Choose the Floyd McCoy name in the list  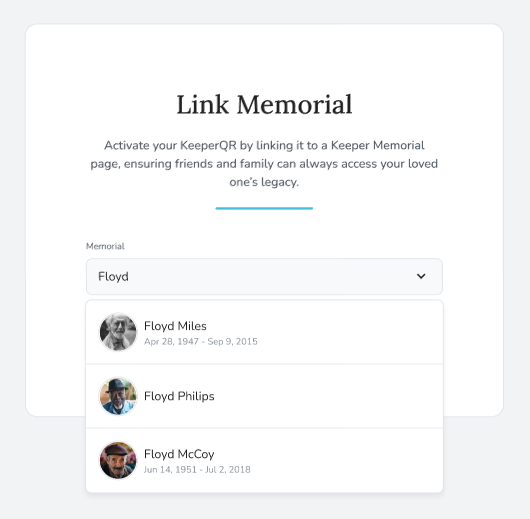pyautogui.click(x=179, y=454)
